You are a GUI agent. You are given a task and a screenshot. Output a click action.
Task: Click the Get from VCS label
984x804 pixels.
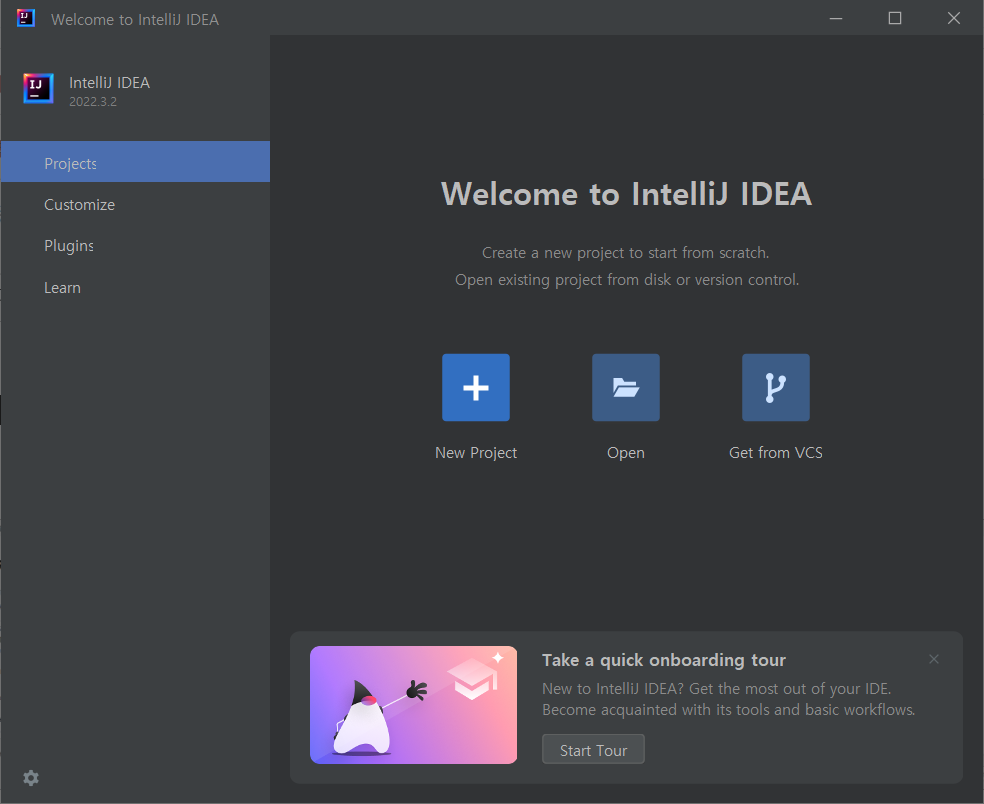(x=775, y=452)
